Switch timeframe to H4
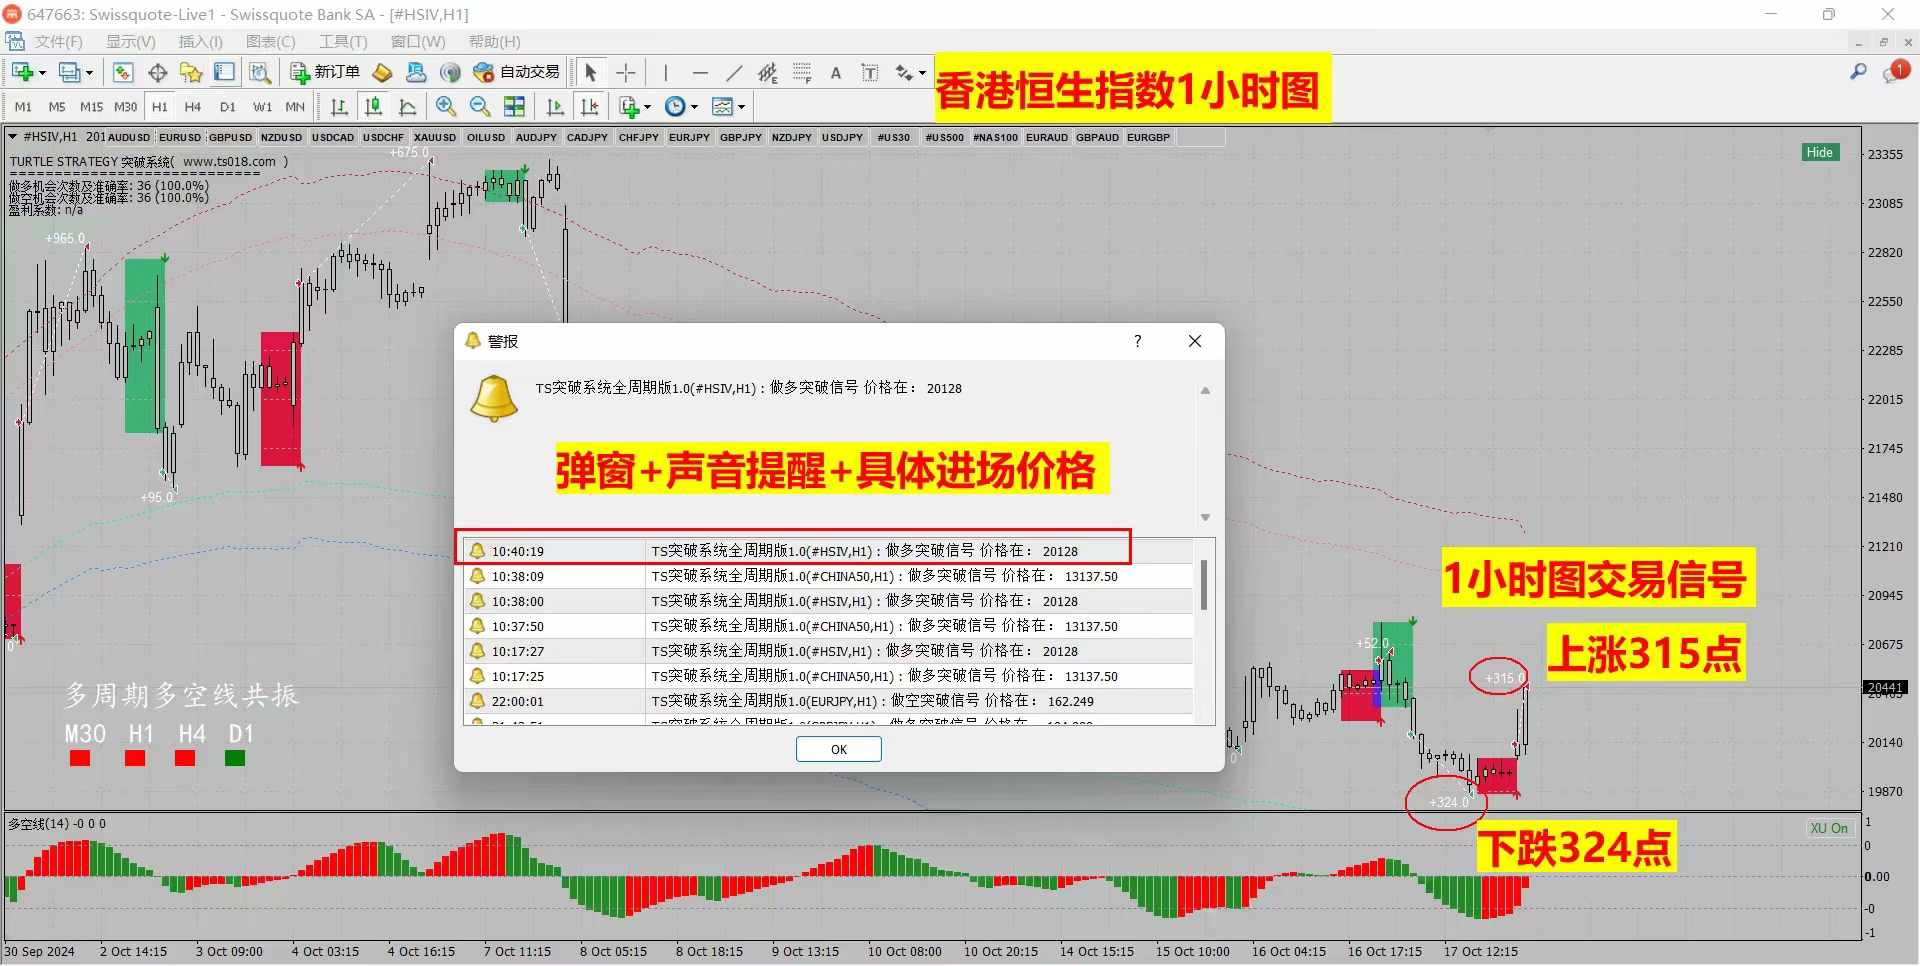The height and width of the screenshot is (966, 1920). (x=193, y=107)
